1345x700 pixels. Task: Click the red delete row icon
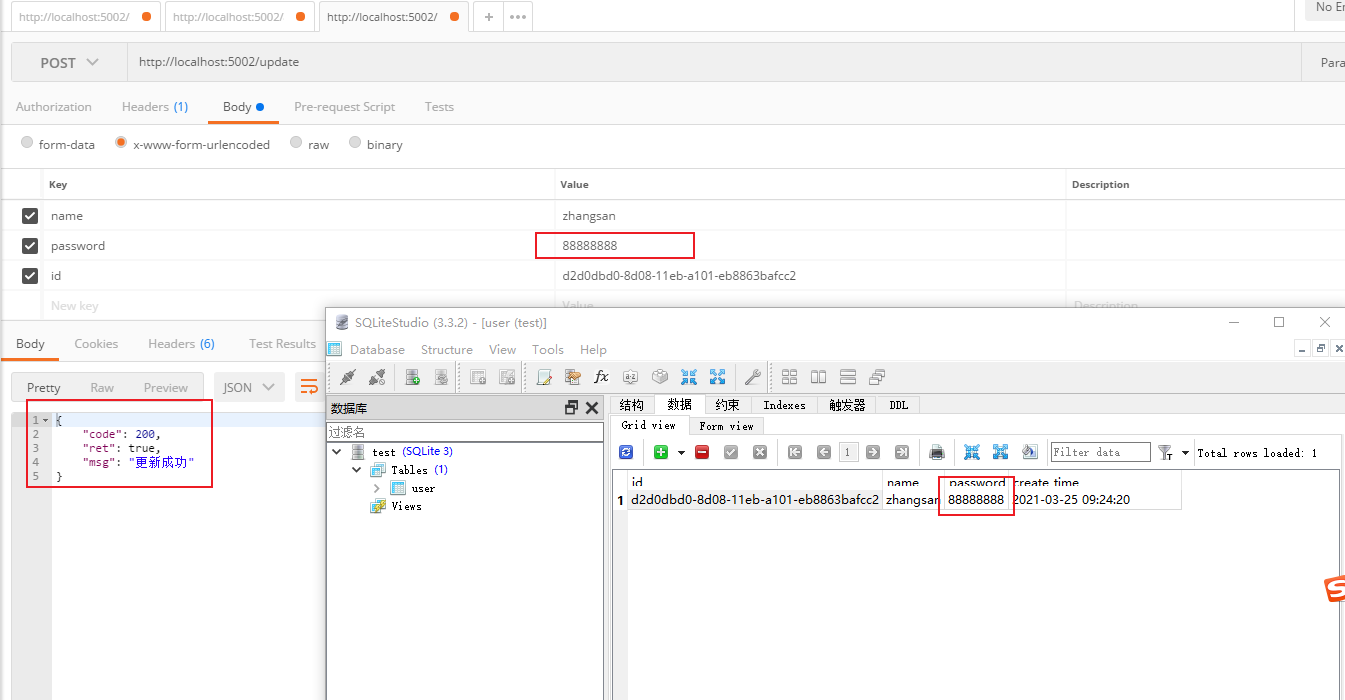point(702,452)
